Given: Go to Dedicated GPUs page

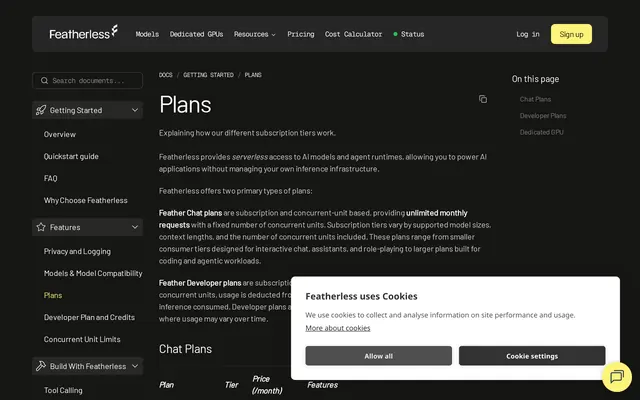Looking at the screenshot, I should [196, 34].
